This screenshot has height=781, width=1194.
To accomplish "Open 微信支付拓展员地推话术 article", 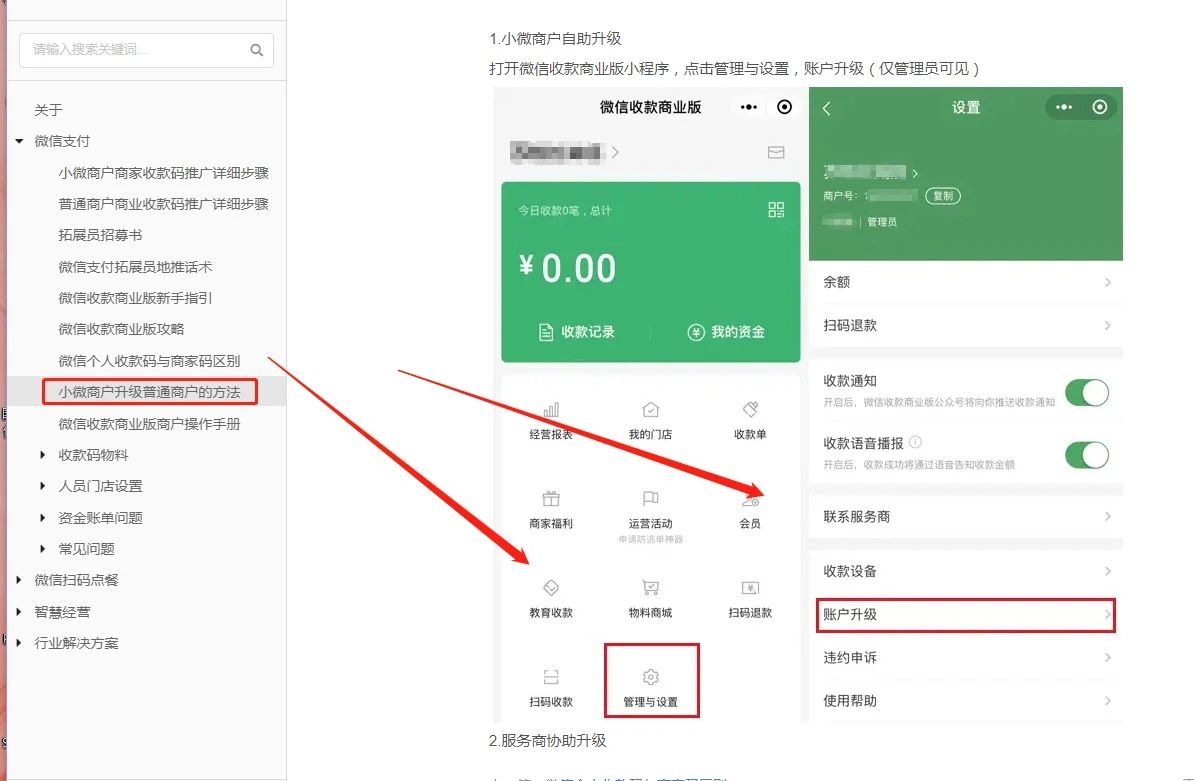I will pyautogui.click(x=136, y=267).
